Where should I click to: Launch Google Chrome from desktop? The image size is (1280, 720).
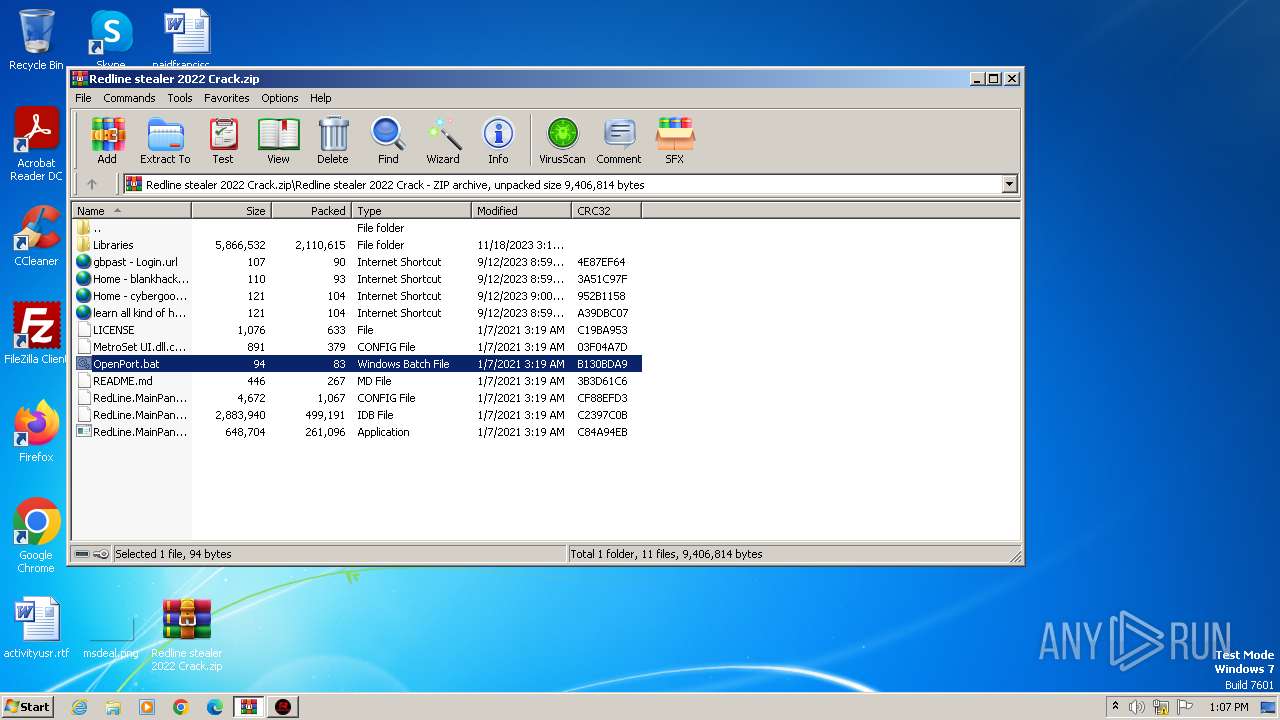click(36, 535)
